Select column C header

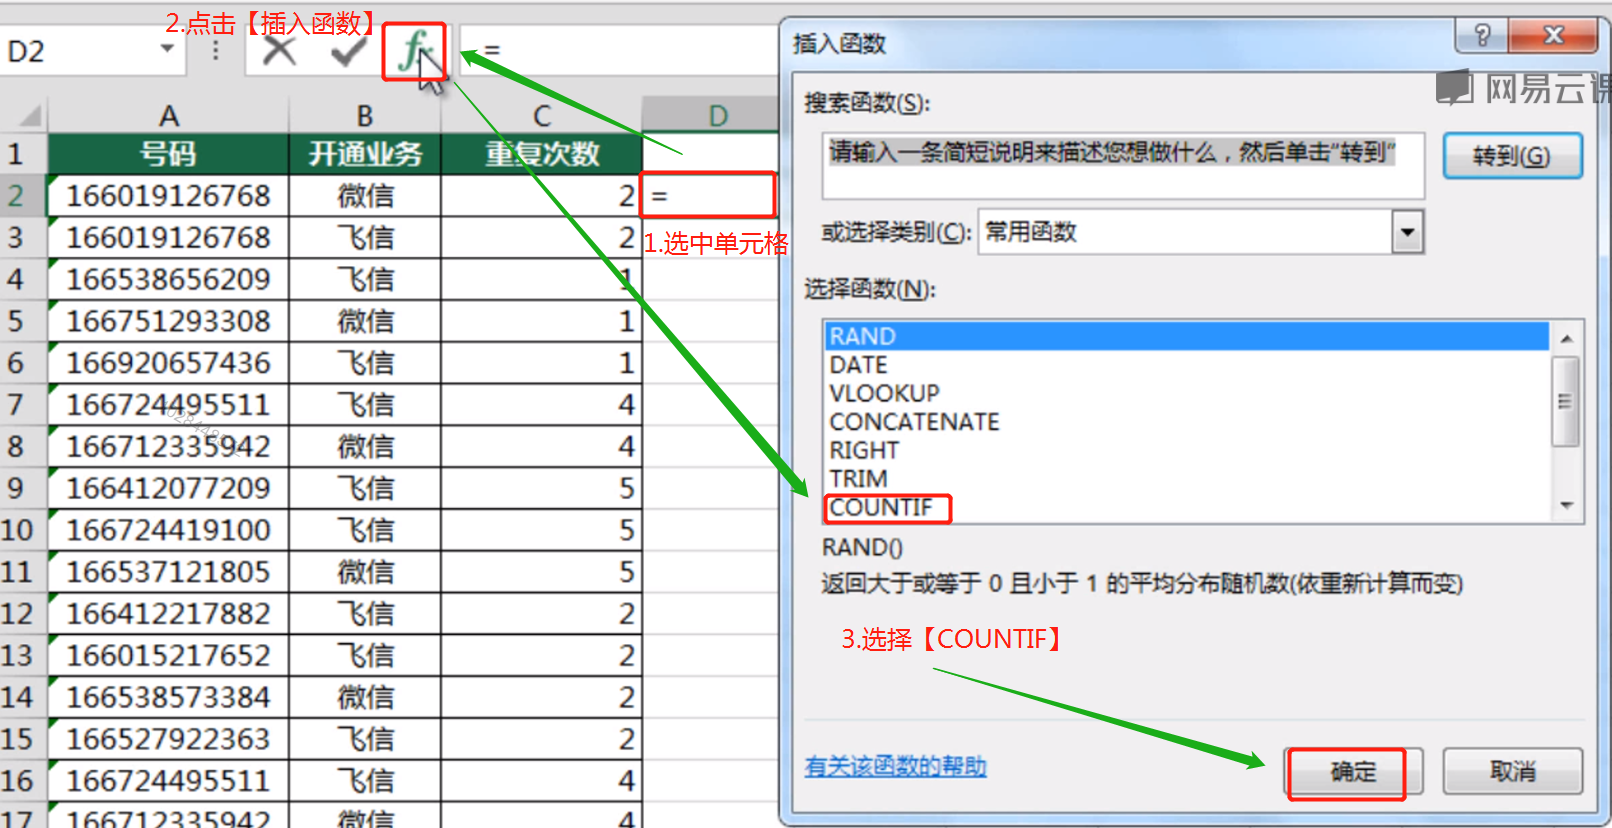pyautogui.click(x=541, y=116)
